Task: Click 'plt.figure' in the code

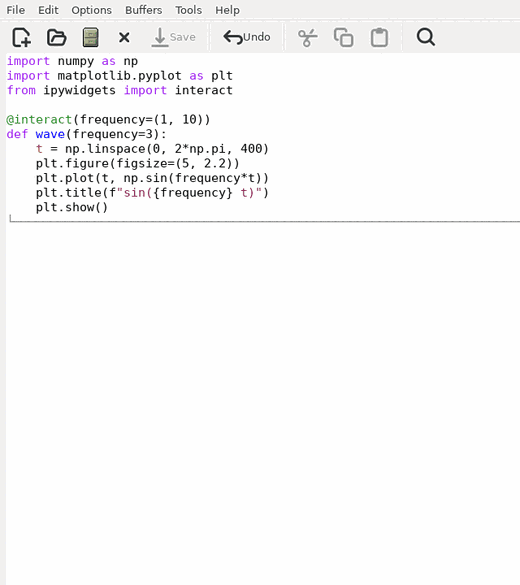Action: point(72,163)
